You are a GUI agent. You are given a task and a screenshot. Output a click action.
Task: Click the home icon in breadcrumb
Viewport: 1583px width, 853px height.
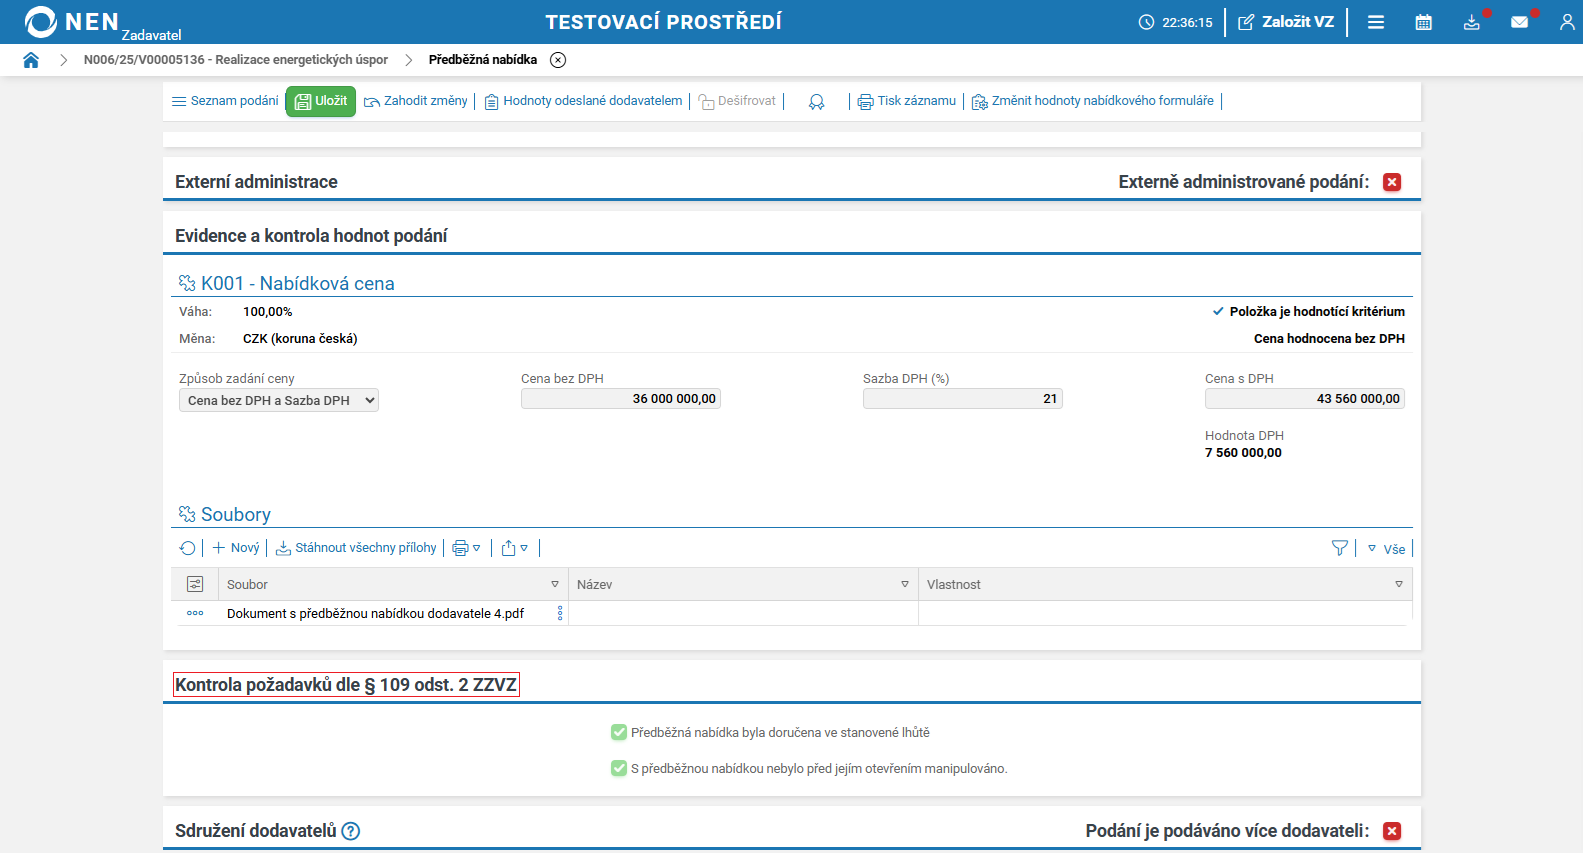click(x=31, y=60)
